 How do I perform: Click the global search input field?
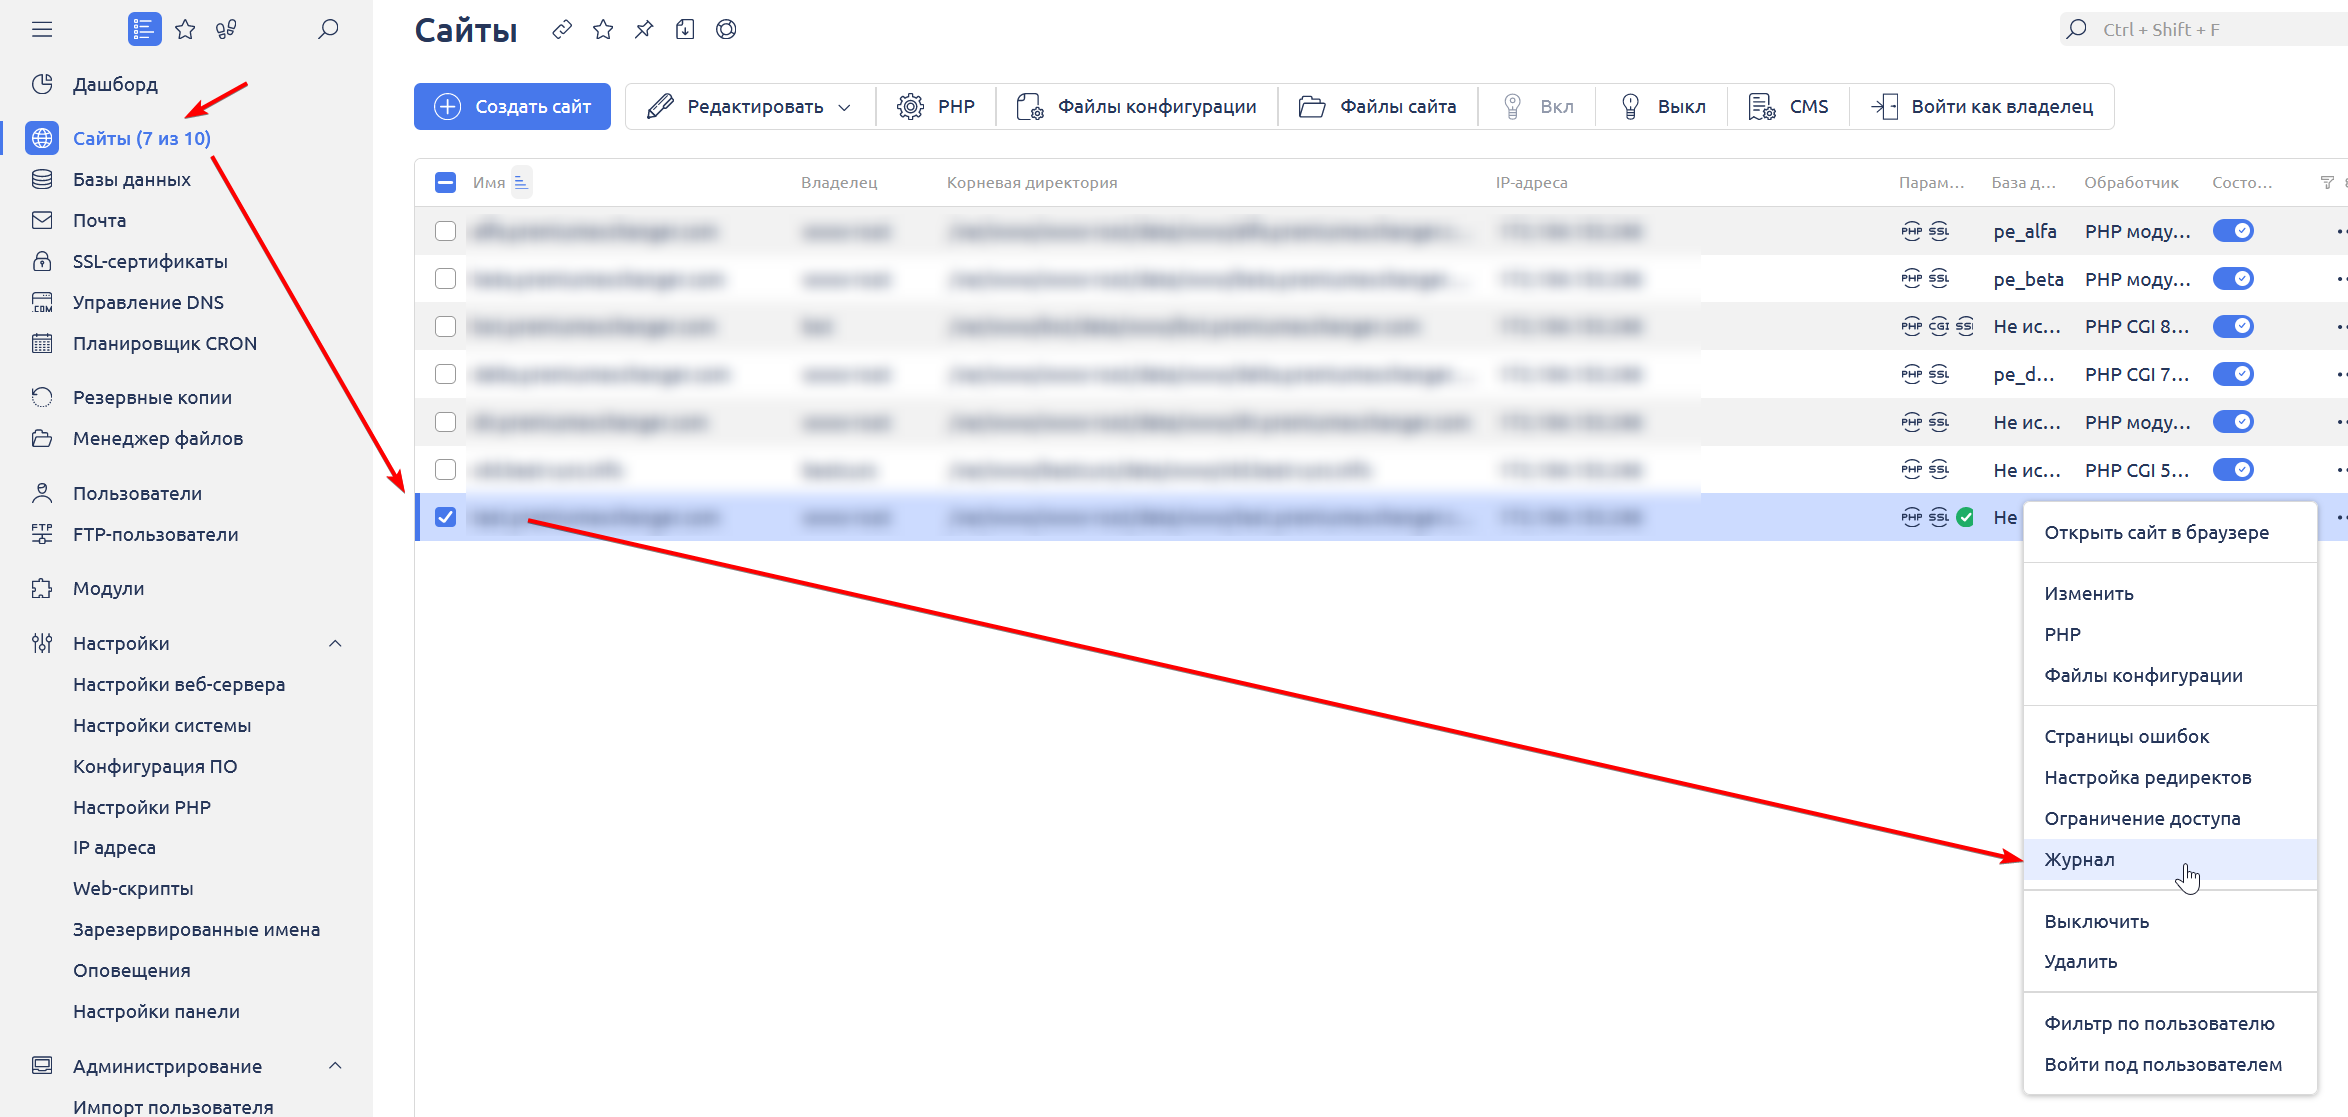2200,30
